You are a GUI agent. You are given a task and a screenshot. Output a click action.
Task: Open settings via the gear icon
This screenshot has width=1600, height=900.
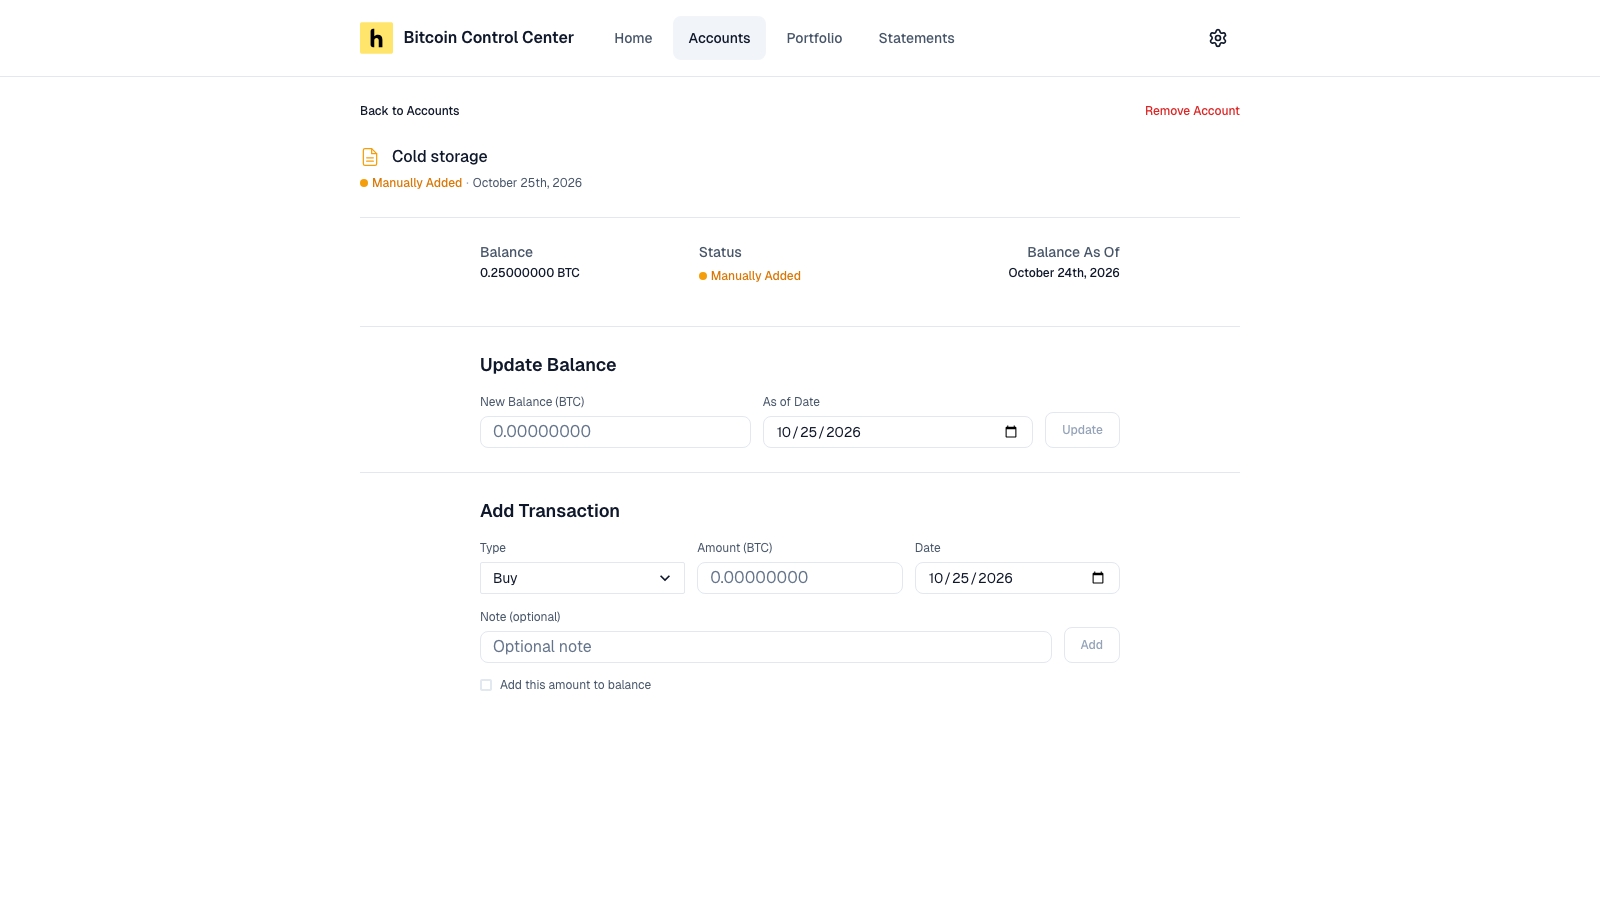coord(1217,38)
